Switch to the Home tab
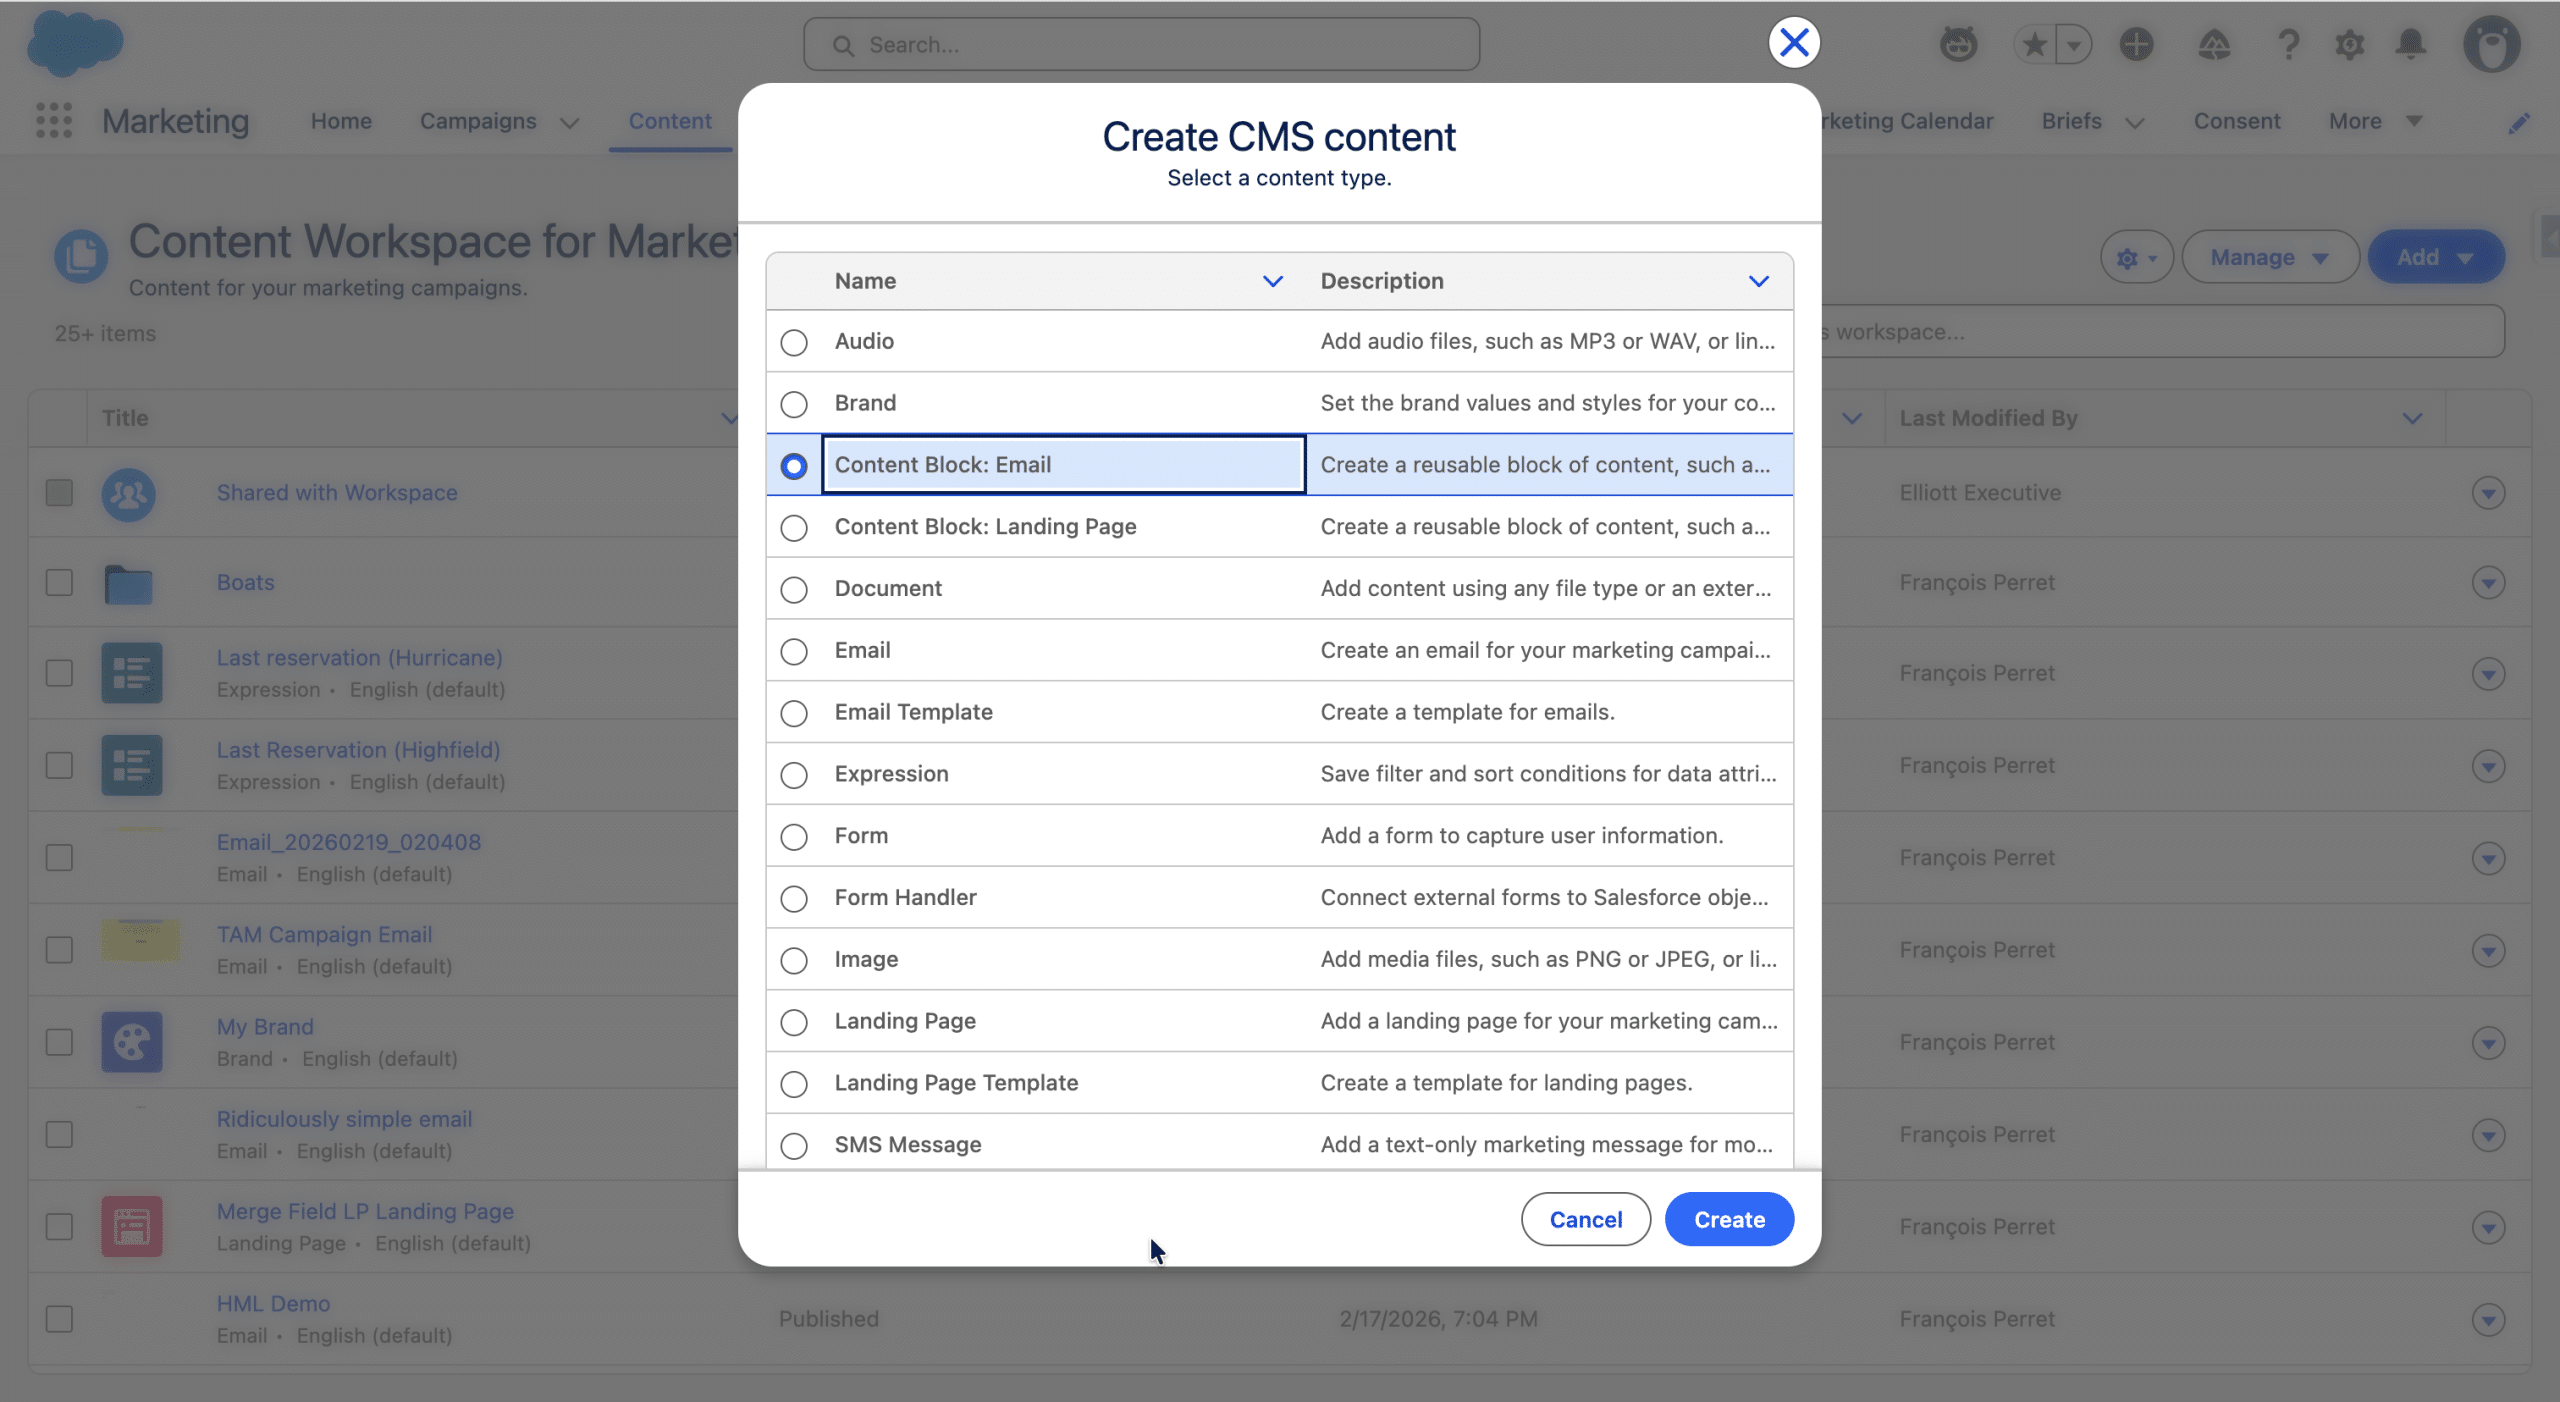 pos(341,121)
